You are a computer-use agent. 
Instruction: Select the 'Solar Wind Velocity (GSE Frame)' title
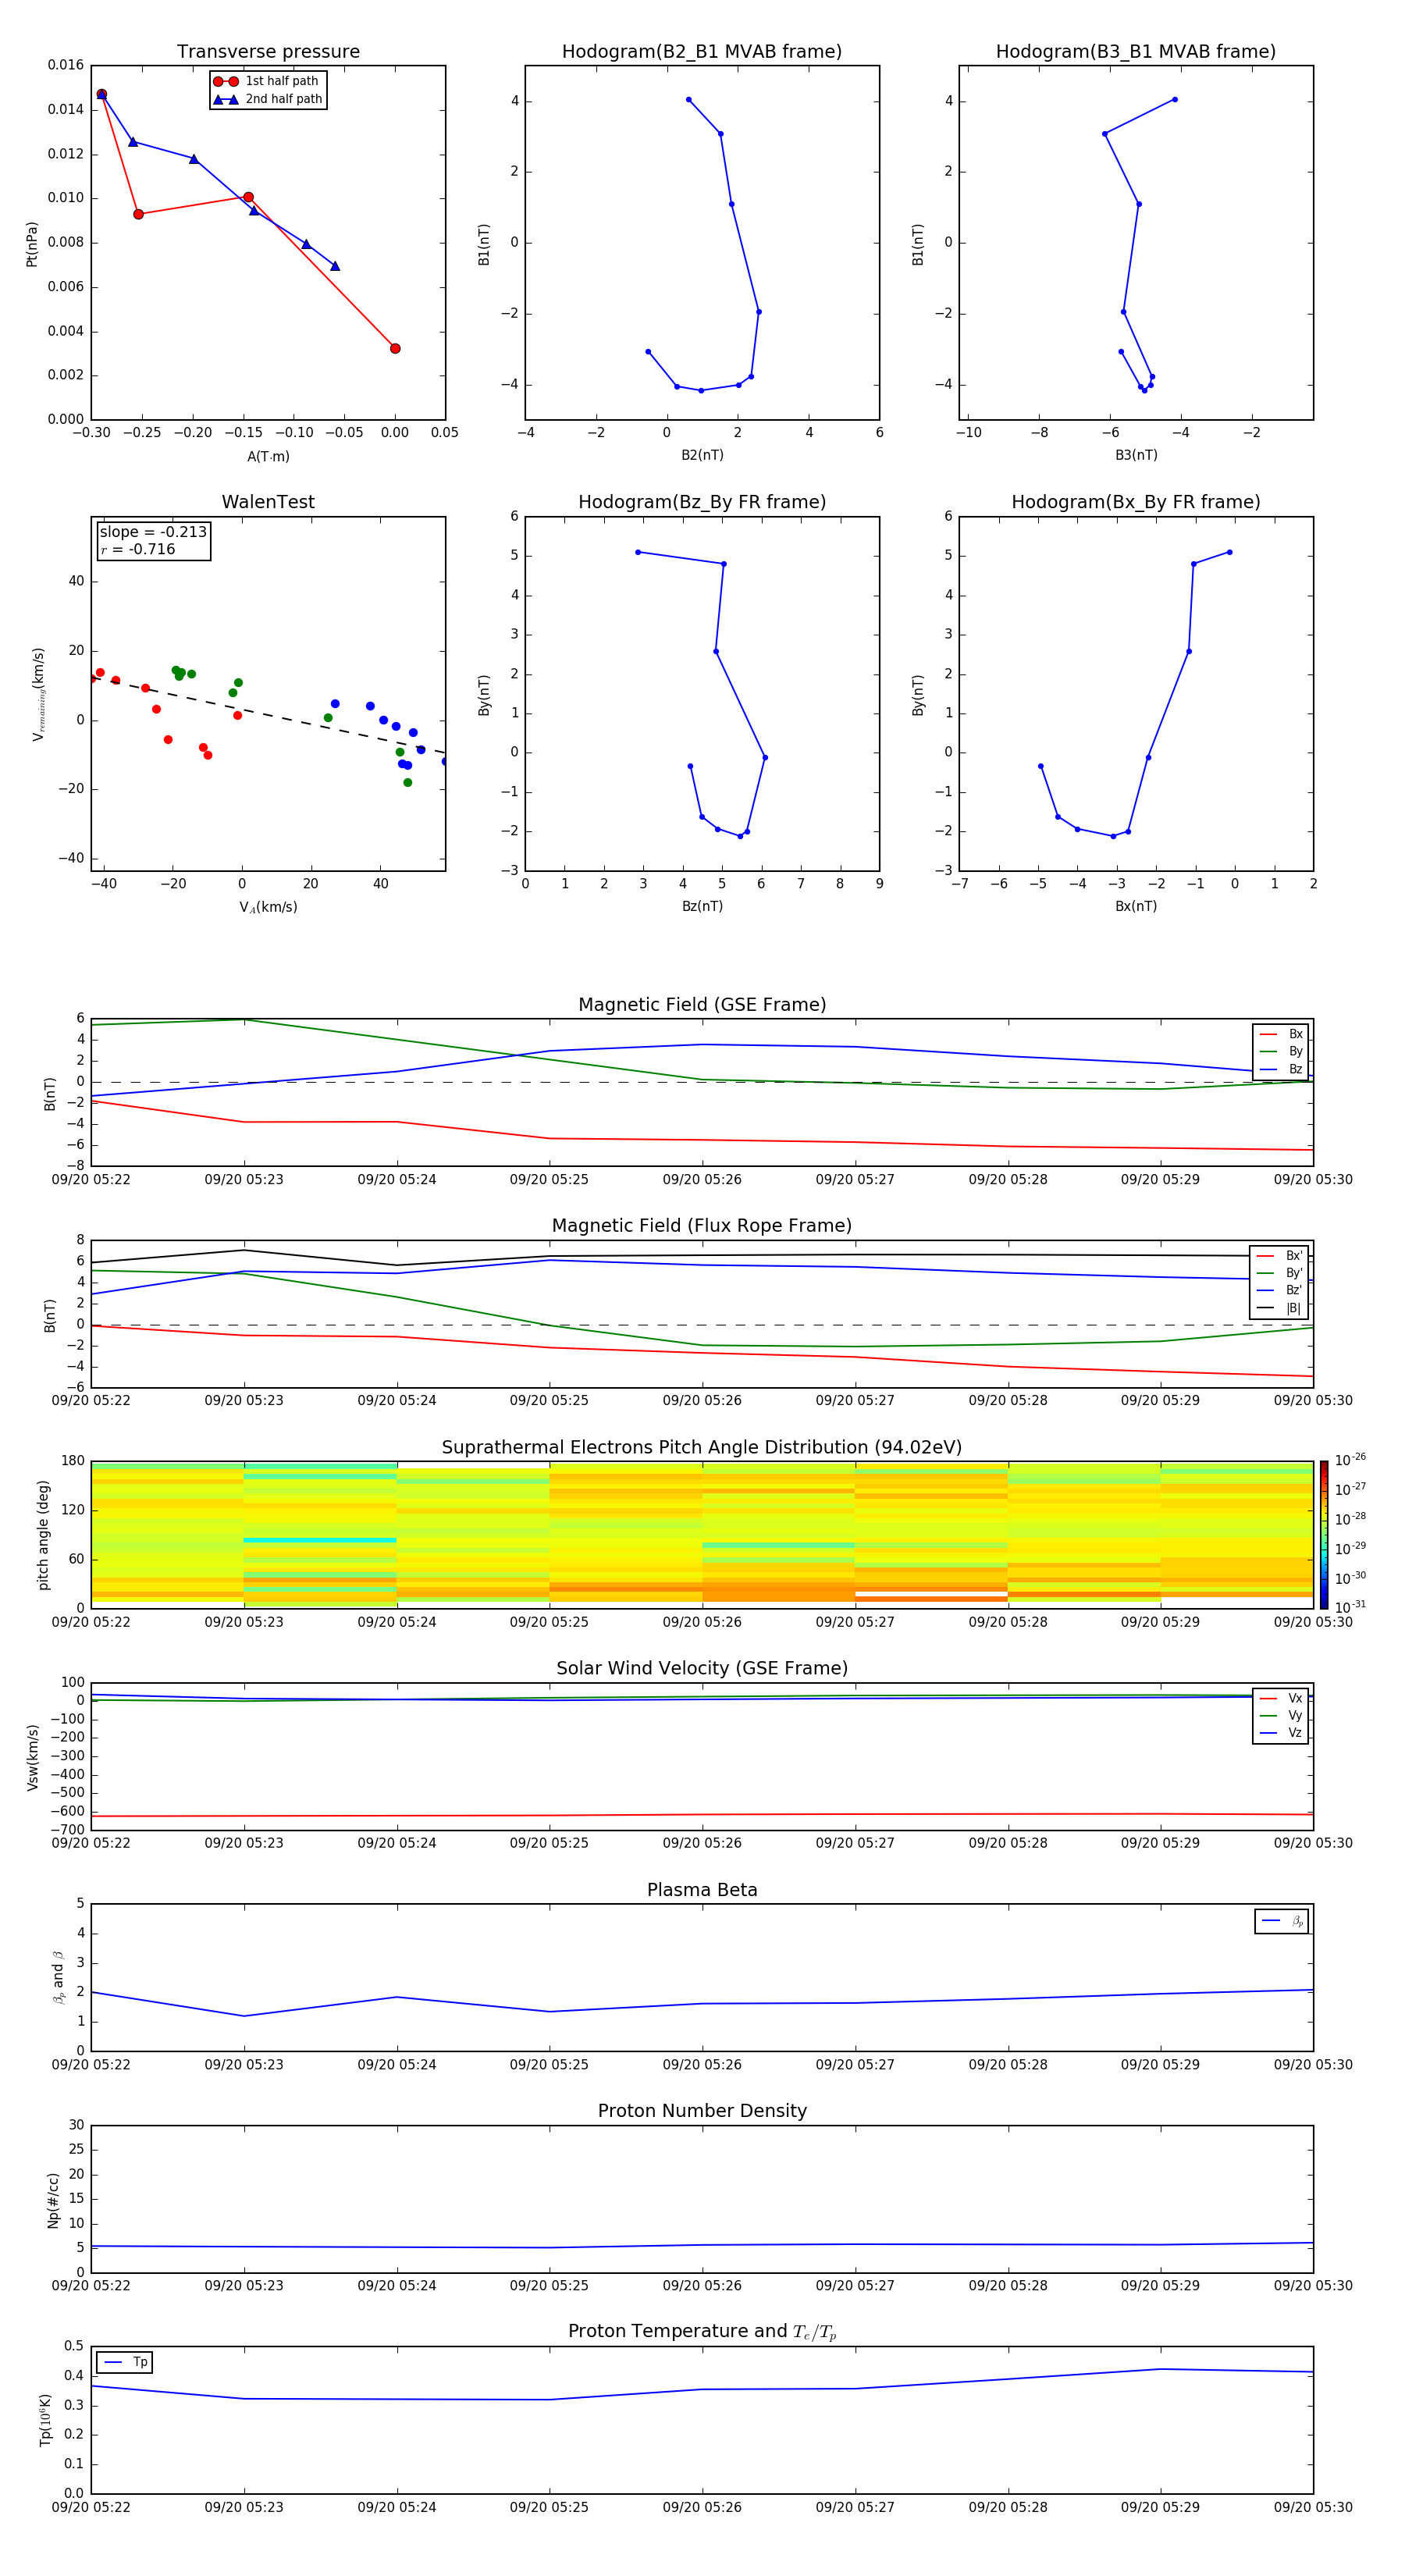(x=702, y=1669)
